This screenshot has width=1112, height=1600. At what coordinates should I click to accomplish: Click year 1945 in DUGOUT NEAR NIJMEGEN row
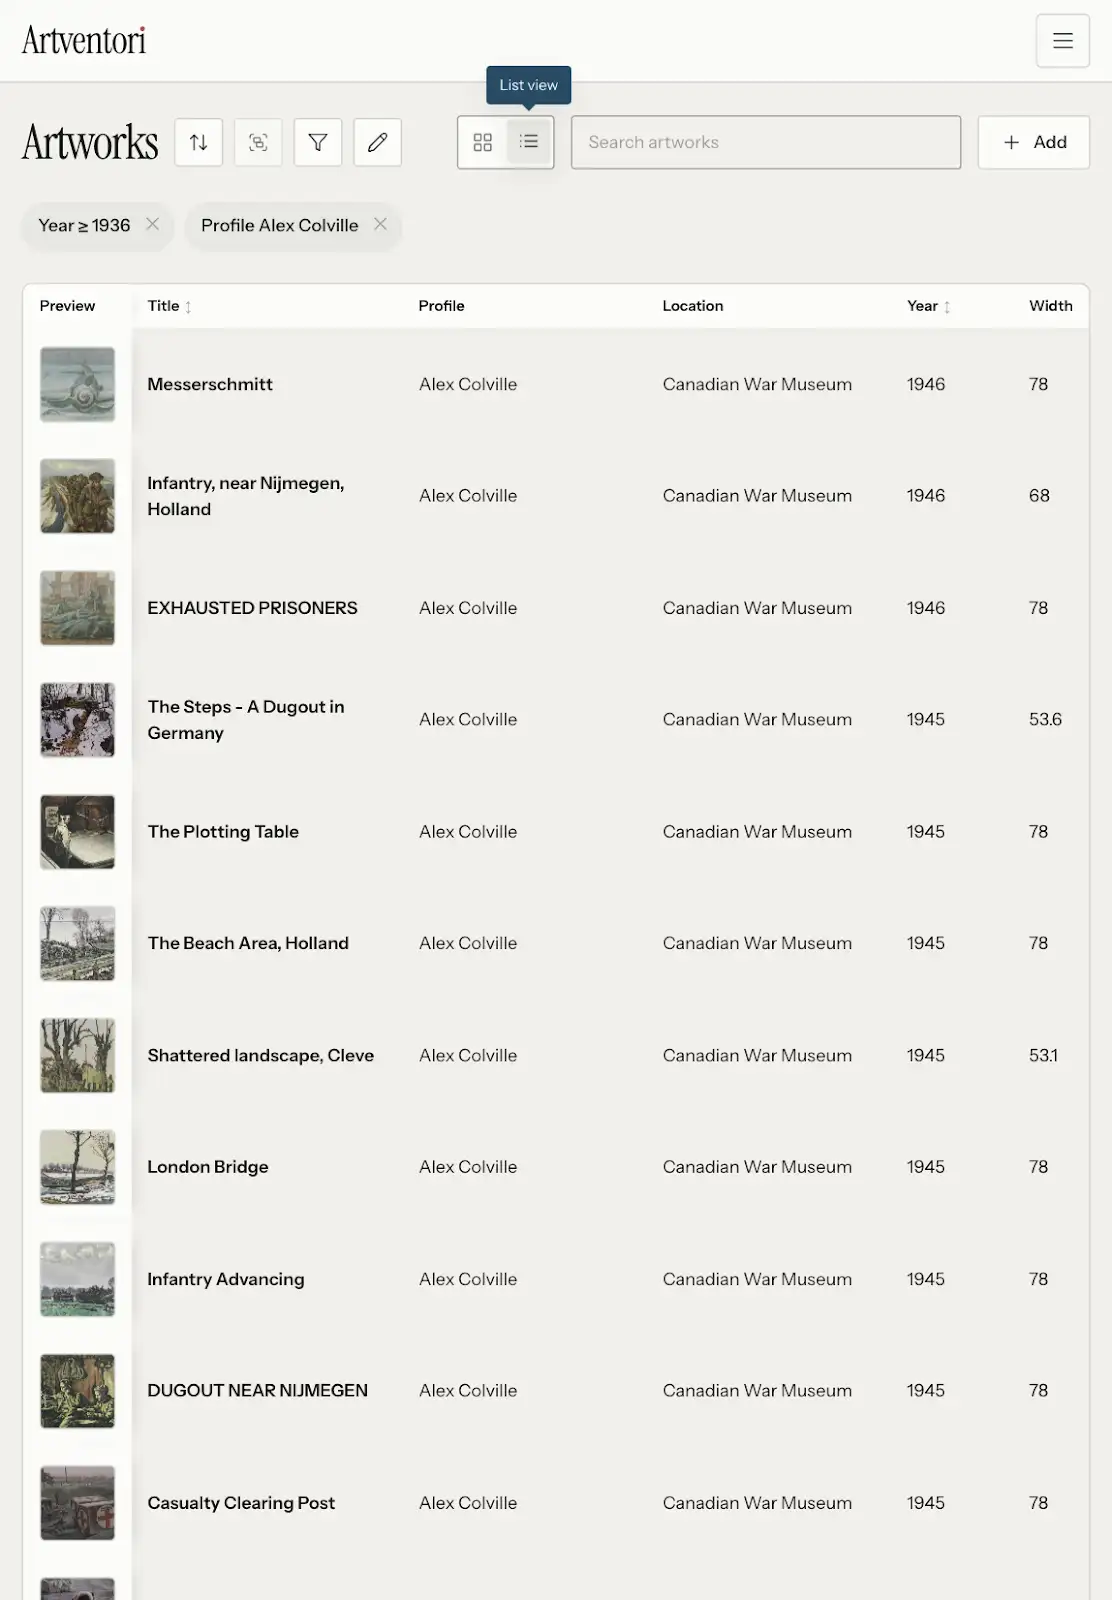(x=926, y=1391)
